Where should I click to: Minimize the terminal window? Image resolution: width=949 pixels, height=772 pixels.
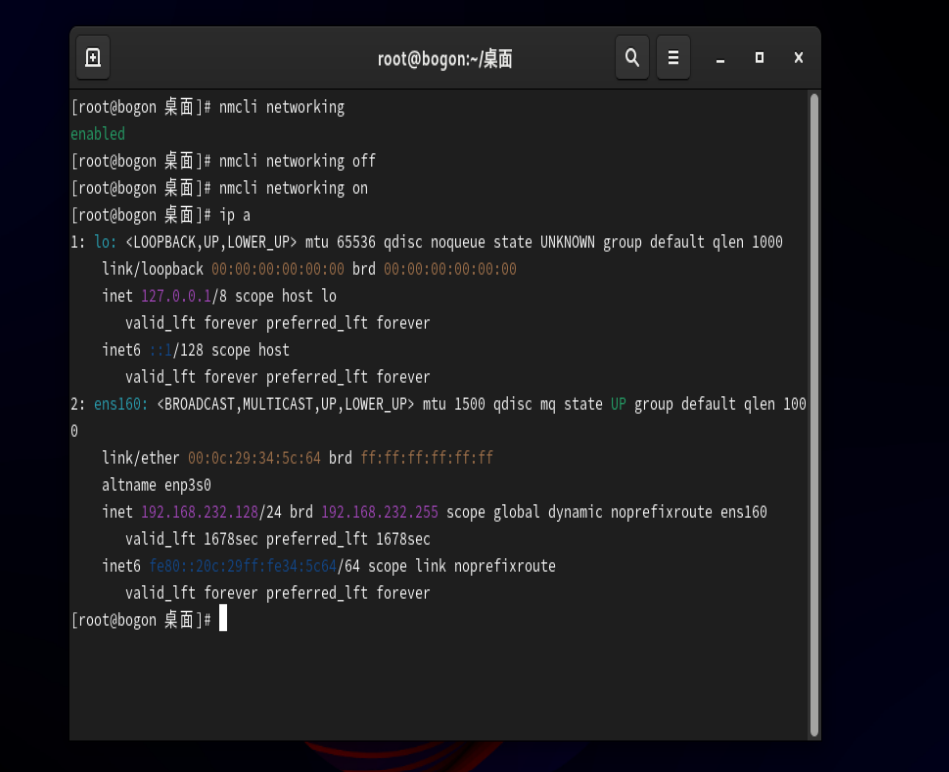click(720, 58)
